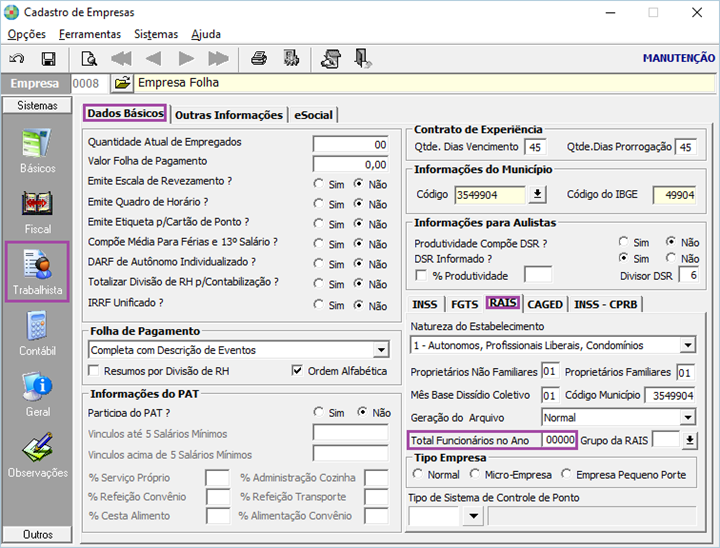
Task: Expand the Folha de Pagamento dropdown
Action: (x=381, y=350)
